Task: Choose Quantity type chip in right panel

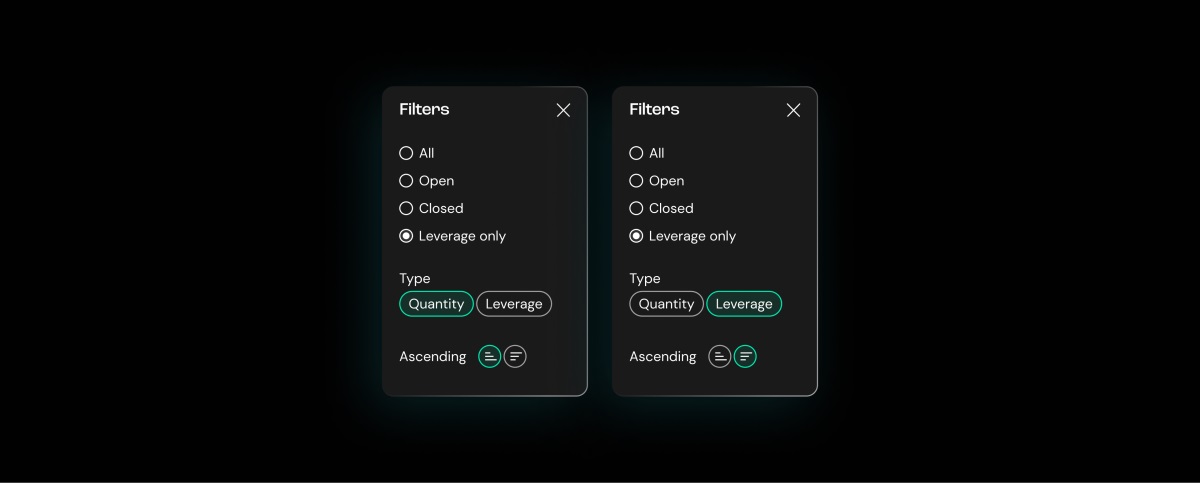Action: pyautogui.click(x=666, y=304)
